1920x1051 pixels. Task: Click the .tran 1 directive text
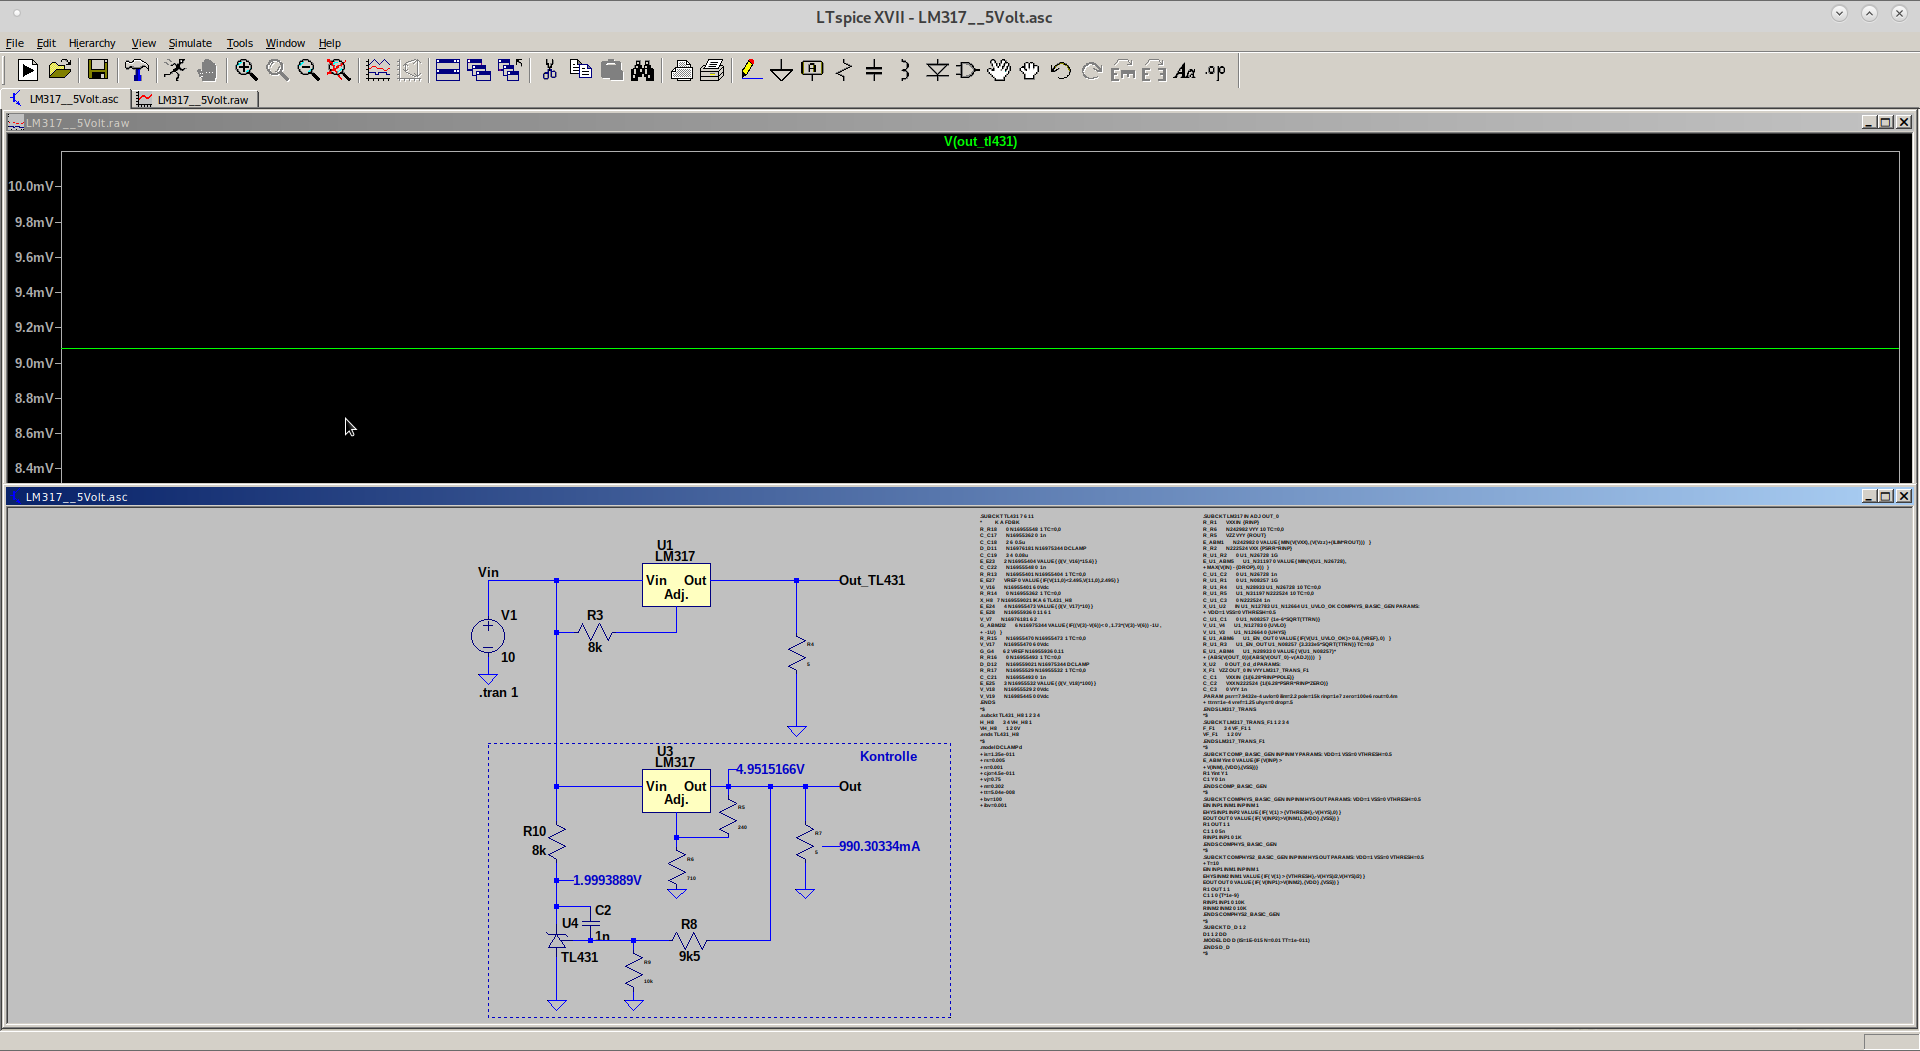coord(498,692)
